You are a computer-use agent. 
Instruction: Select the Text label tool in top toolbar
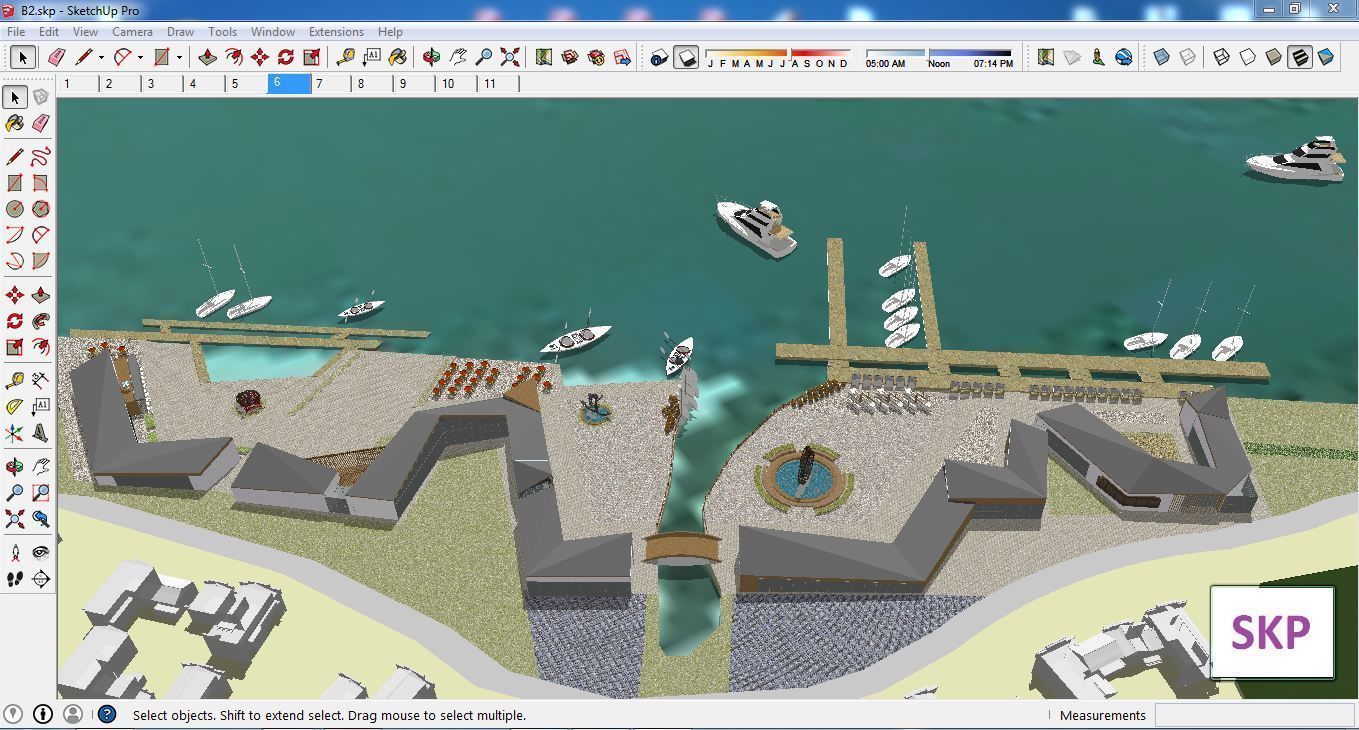click(x=372, y=57)
